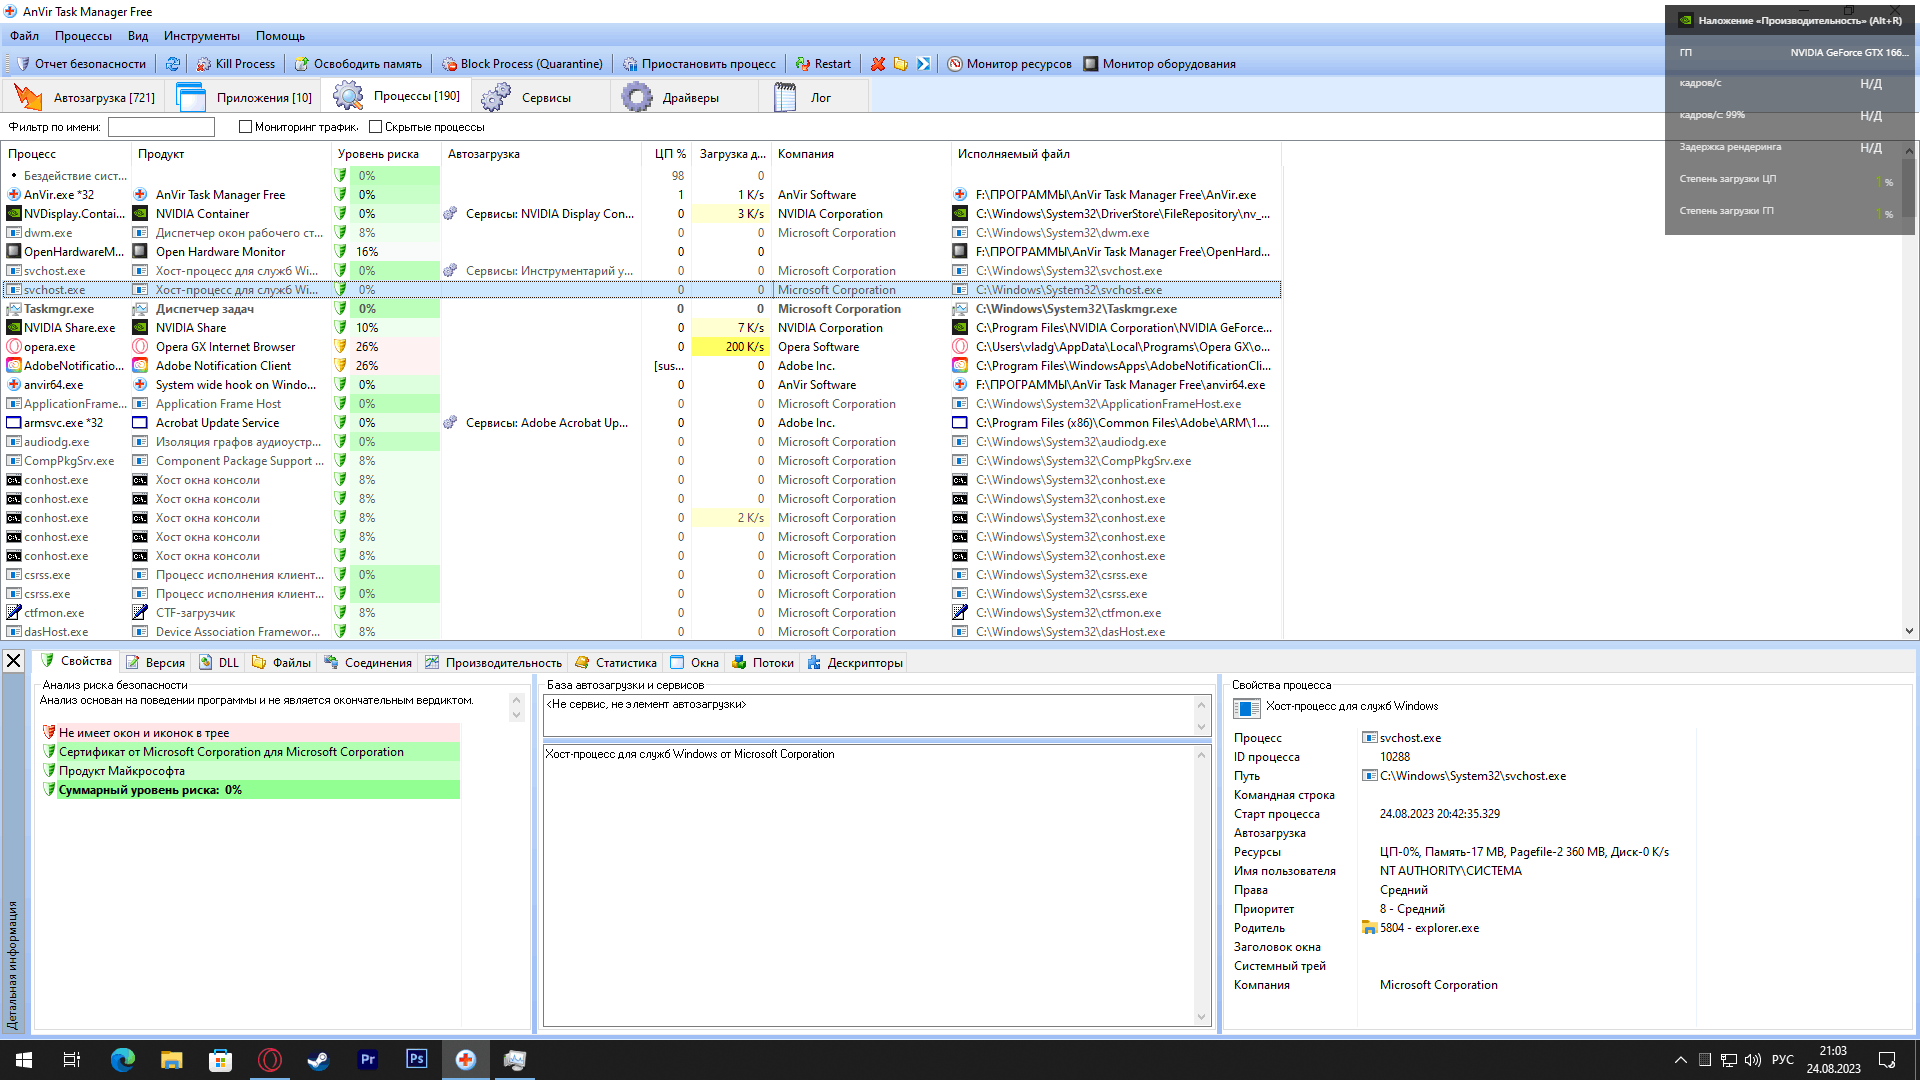Sort by the Процесс column header

pyautogui.click(x=66, y=154)
